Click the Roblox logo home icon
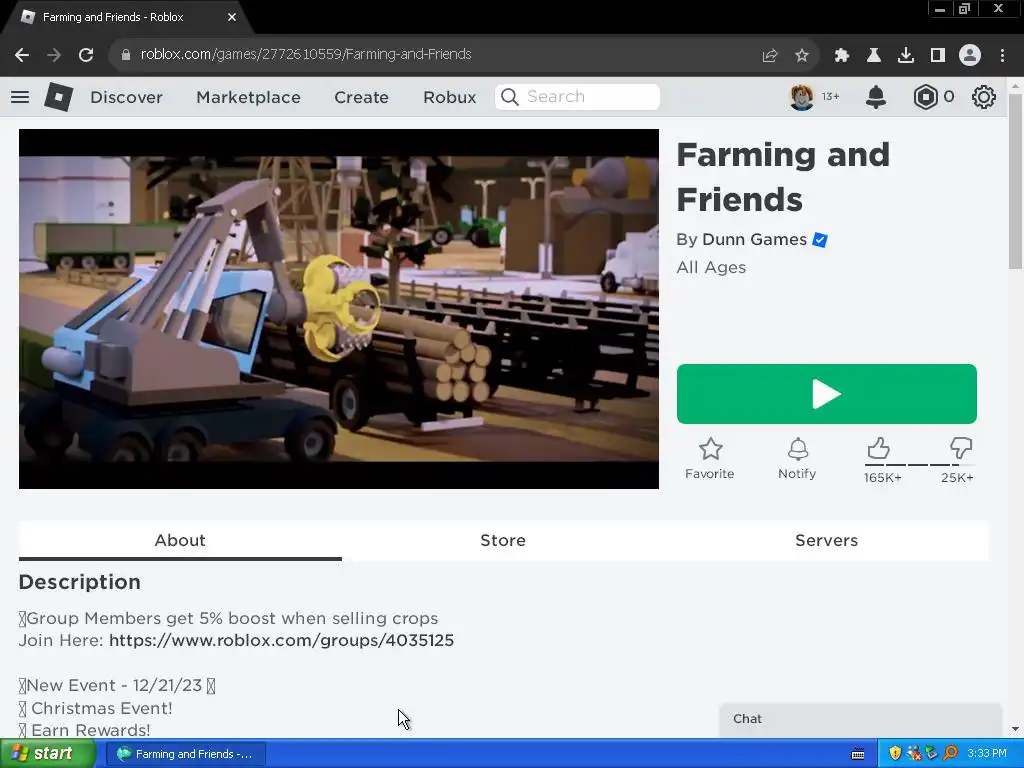Viewport: 1024px width, 768px height. pyautogui.click(x=59, y=97)
